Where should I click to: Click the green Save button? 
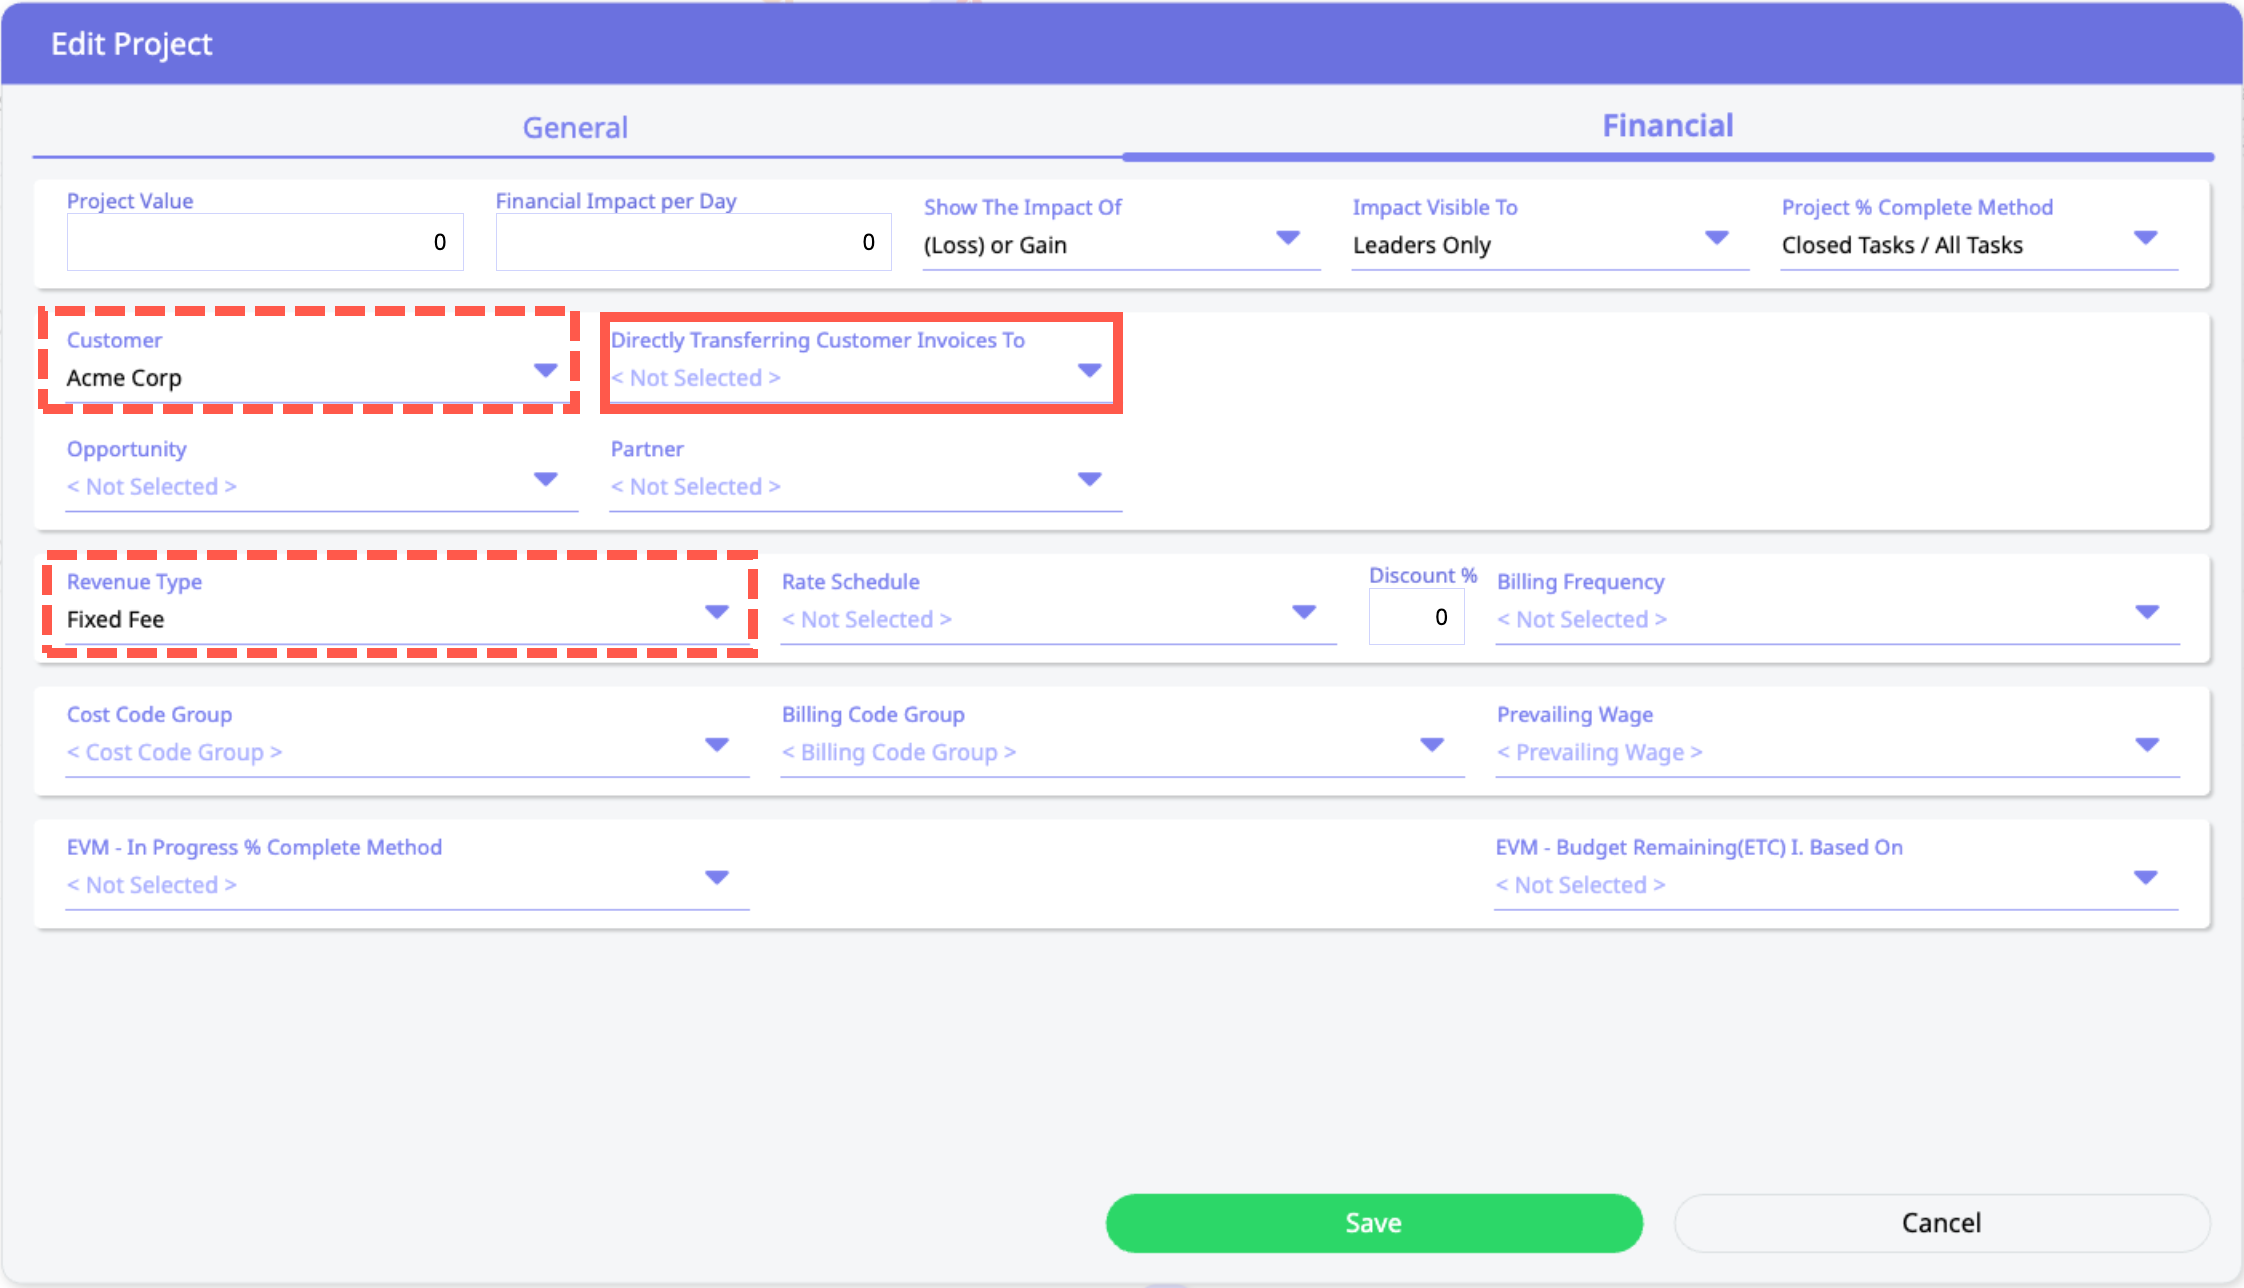tap(1373, 1222)
